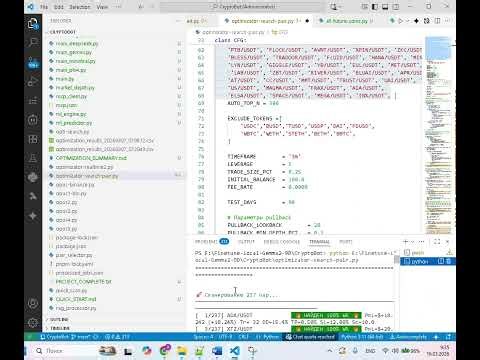Switch to the all-futures py editor tab
The image size is (480, 360).
[347, 21]
